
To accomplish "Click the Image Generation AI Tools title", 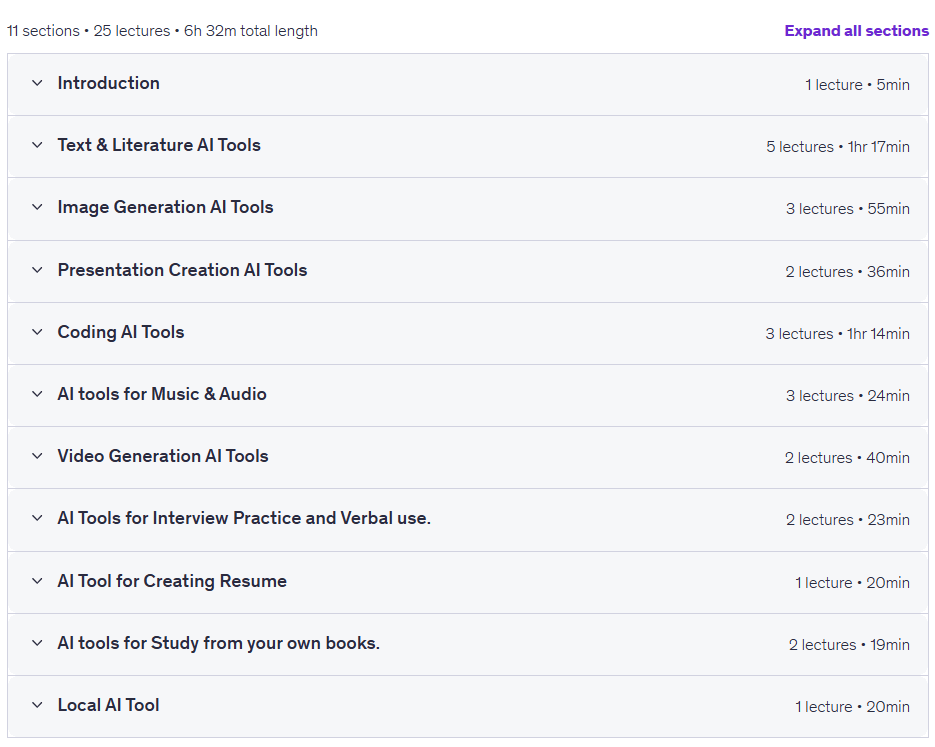I will click(165, 207).
